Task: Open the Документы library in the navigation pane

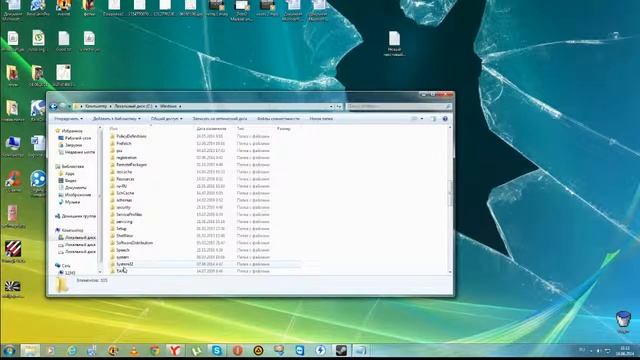Action: 76,188
